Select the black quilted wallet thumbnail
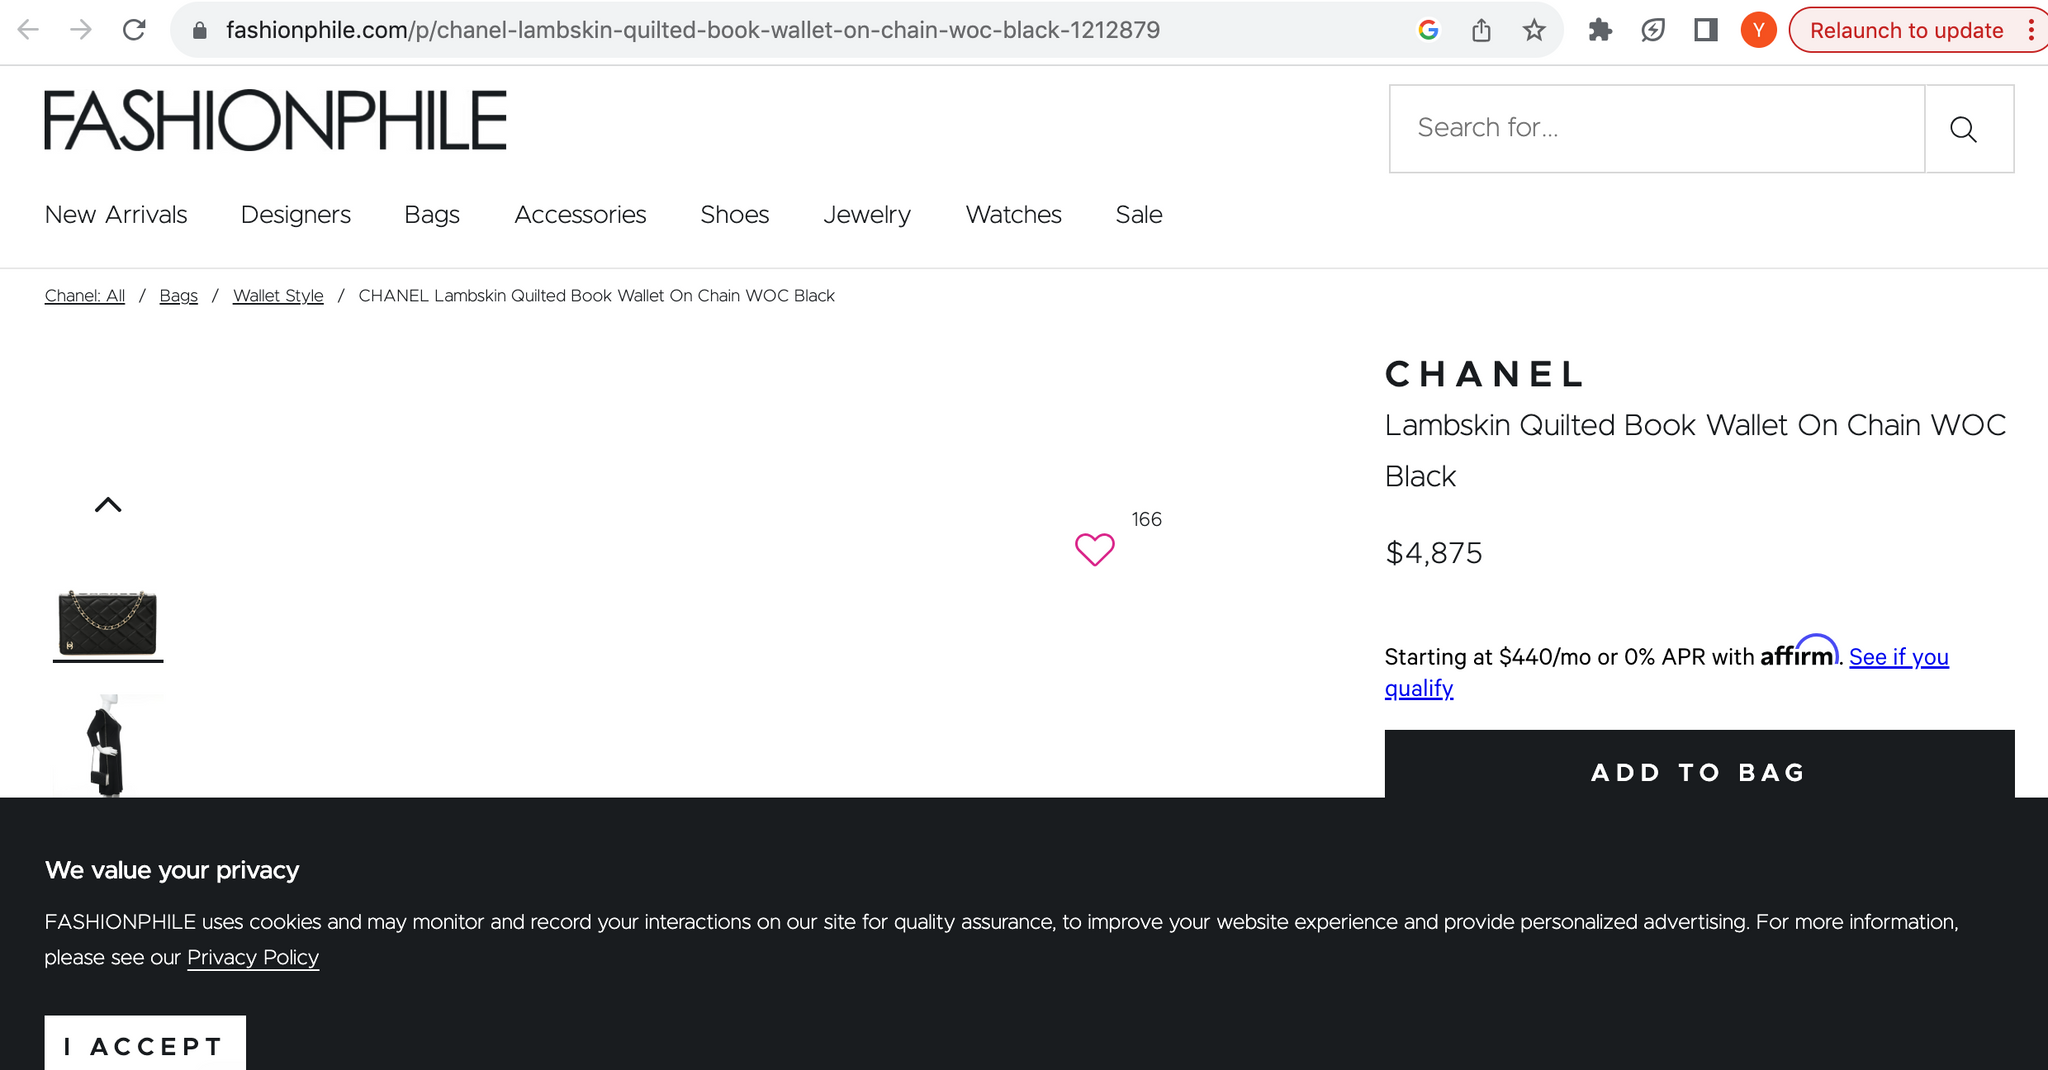The height and width of the screenshot is (1070, 2048). [x=108, y=622]
